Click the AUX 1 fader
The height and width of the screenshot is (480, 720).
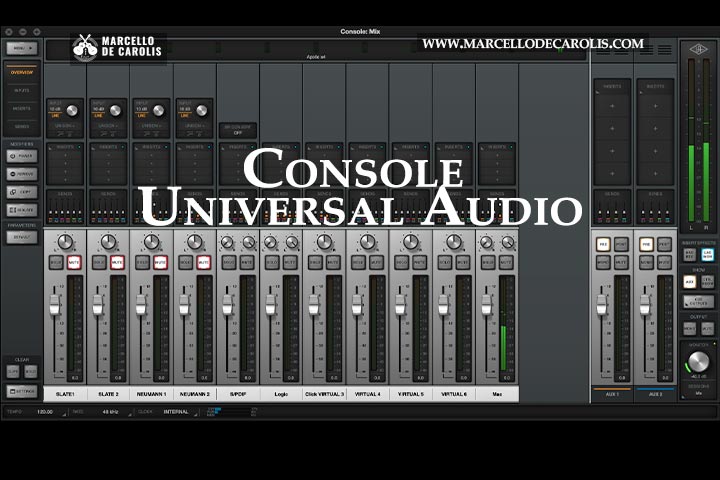tap(602, 305)
